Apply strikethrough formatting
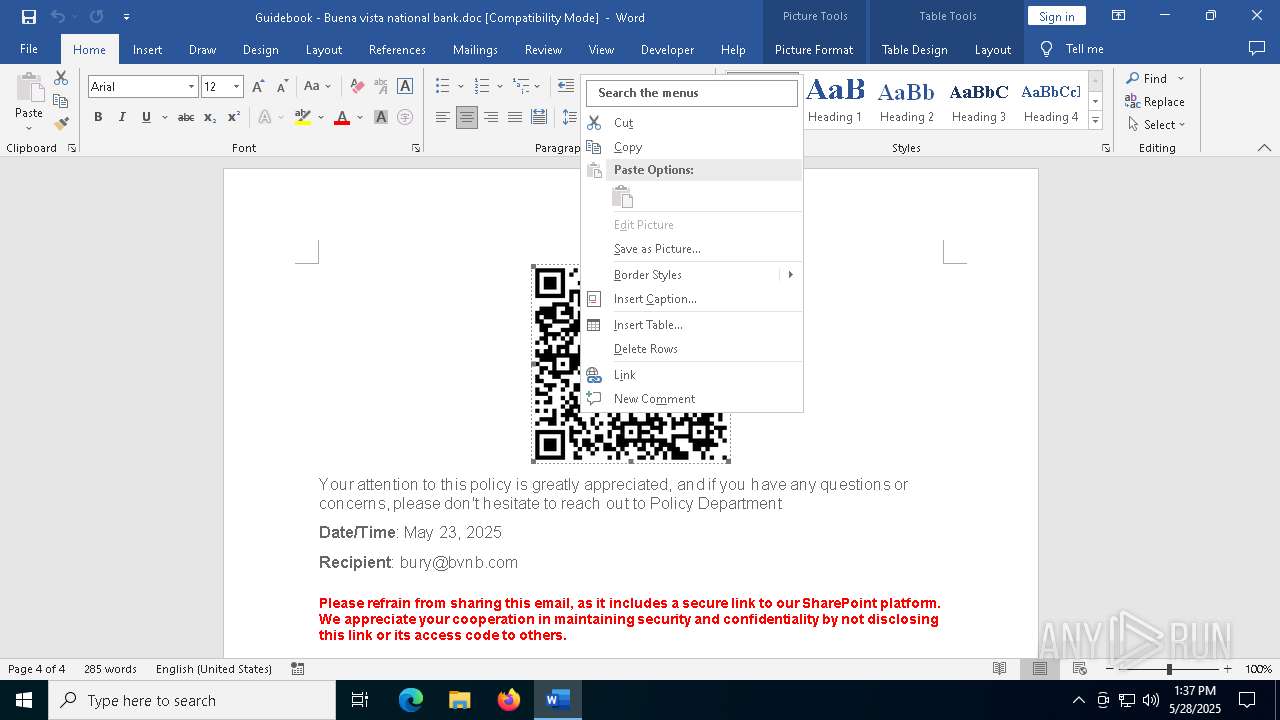 pyautogui.click(x=186, y=117)
